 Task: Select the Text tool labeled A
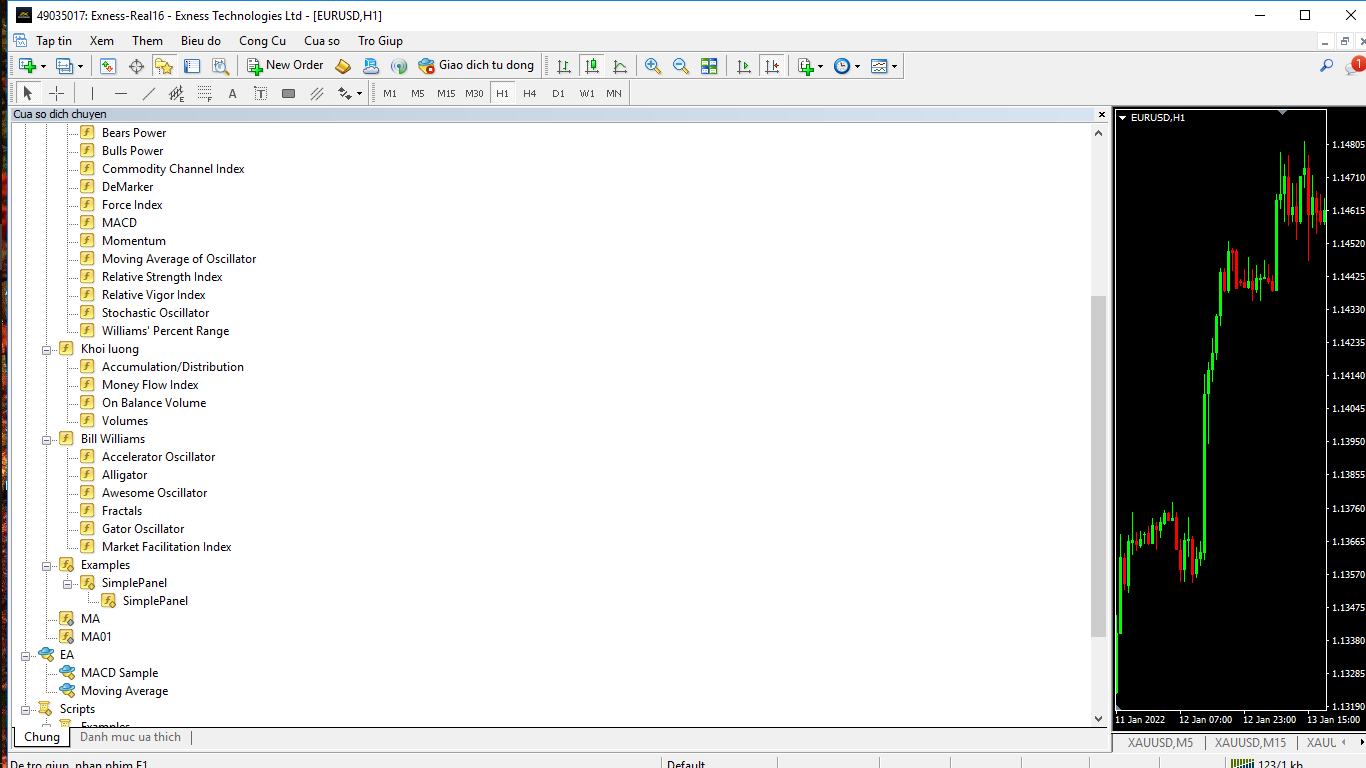(232, 93)
